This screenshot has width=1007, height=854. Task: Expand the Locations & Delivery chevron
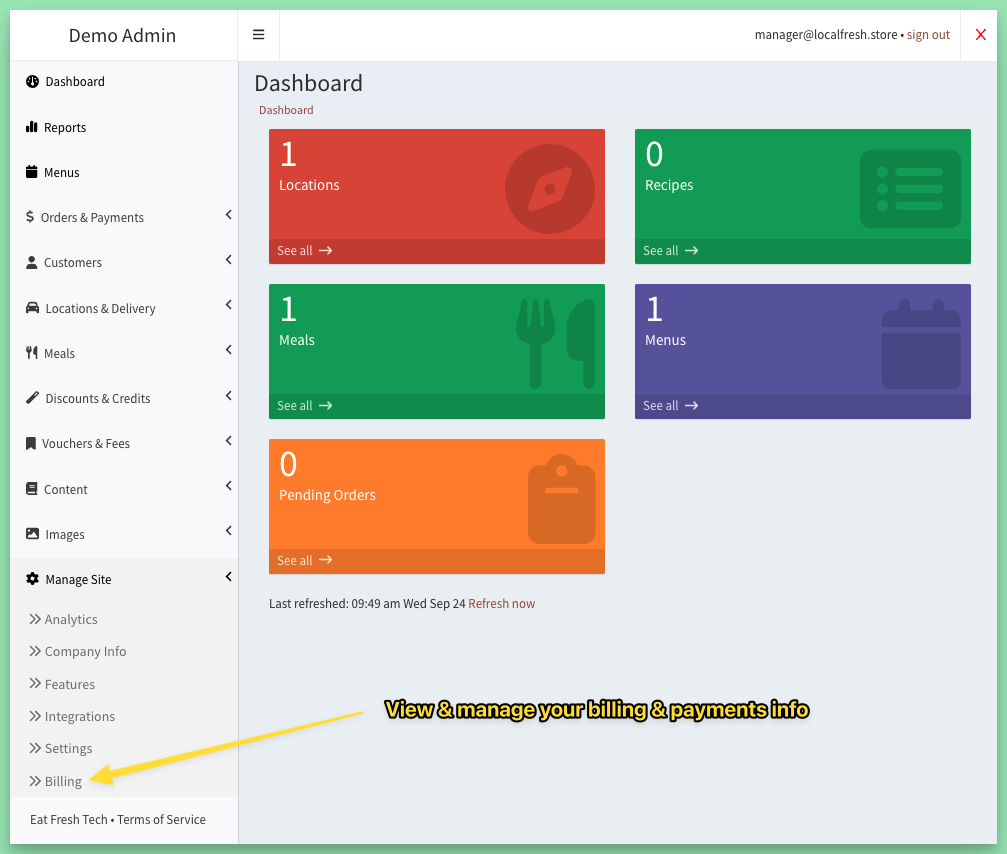[x=229, y=305]
